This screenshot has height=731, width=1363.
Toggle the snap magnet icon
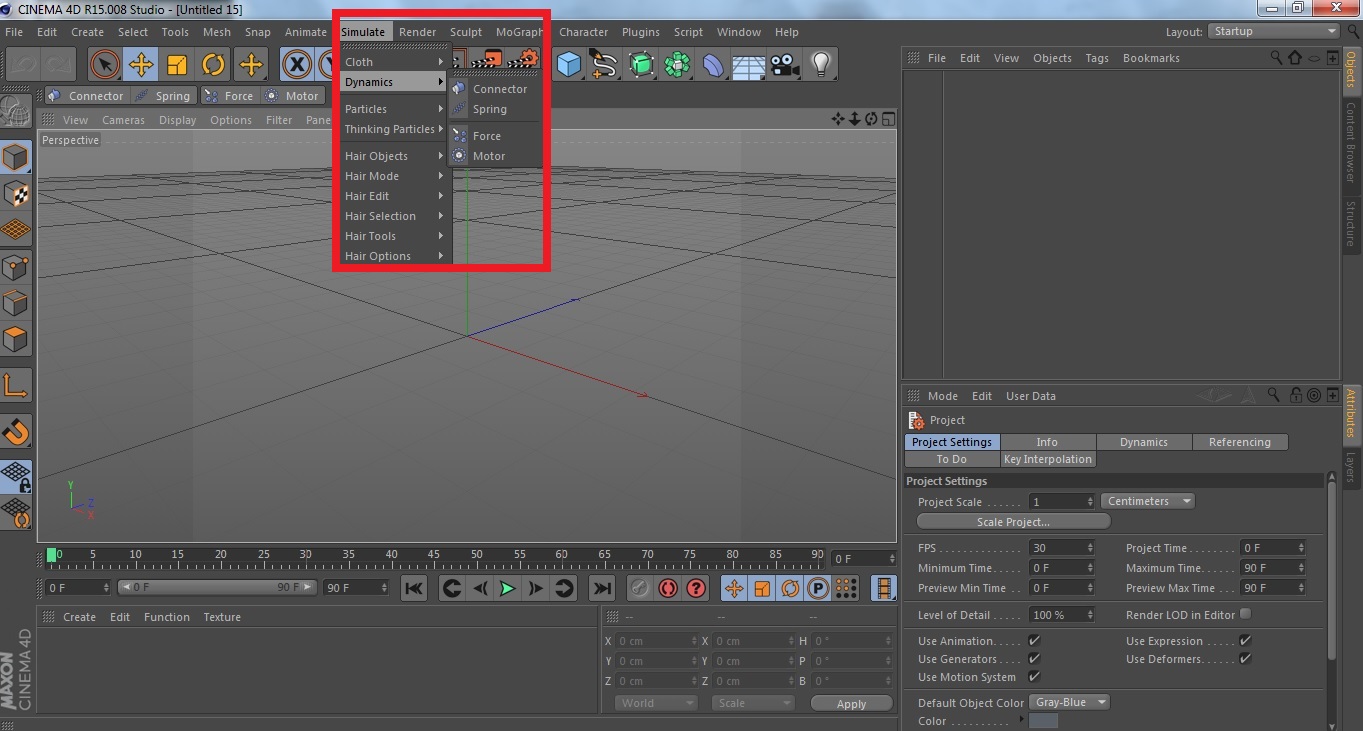tap(16, 432)
